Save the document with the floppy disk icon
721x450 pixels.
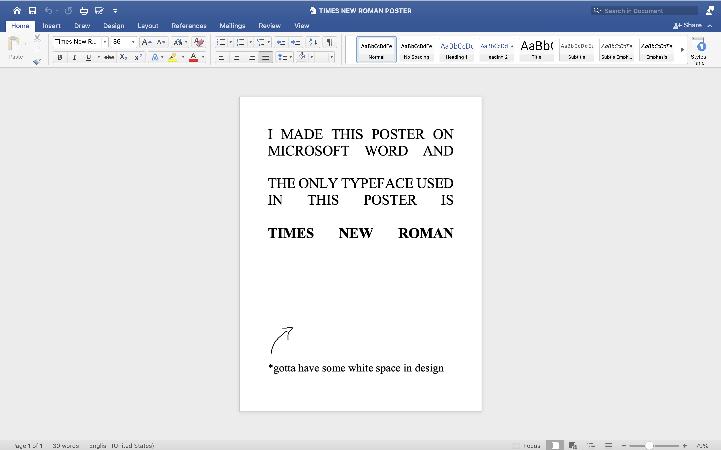click(32, 10)
